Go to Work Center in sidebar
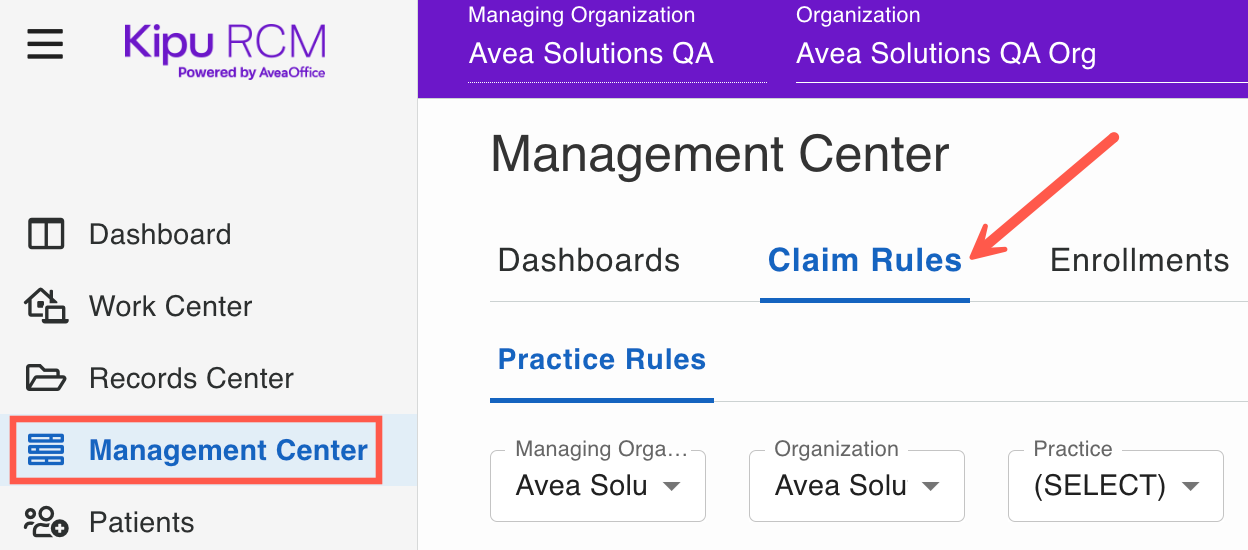This screenshot has height=550, width=1248. (170, 306)
